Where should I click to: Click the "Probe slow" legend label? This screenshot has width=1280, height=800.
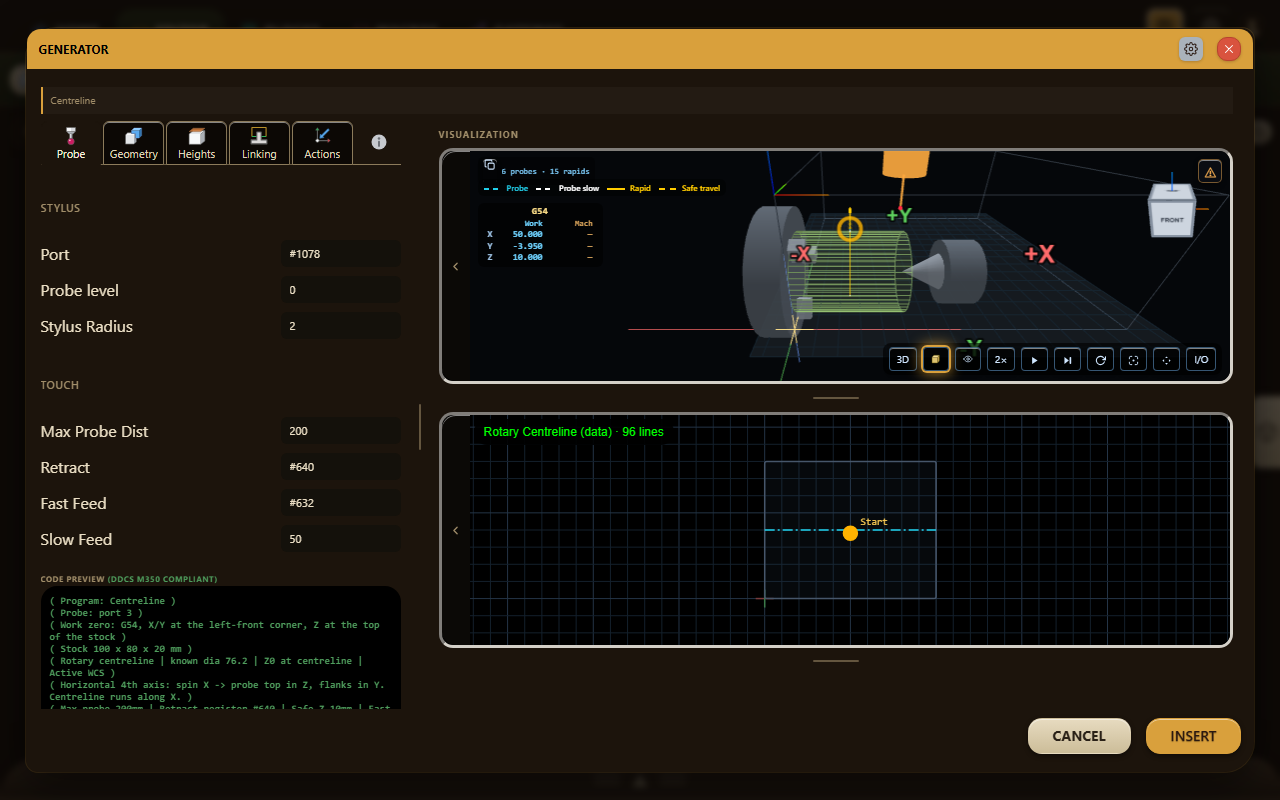[579, 188]
